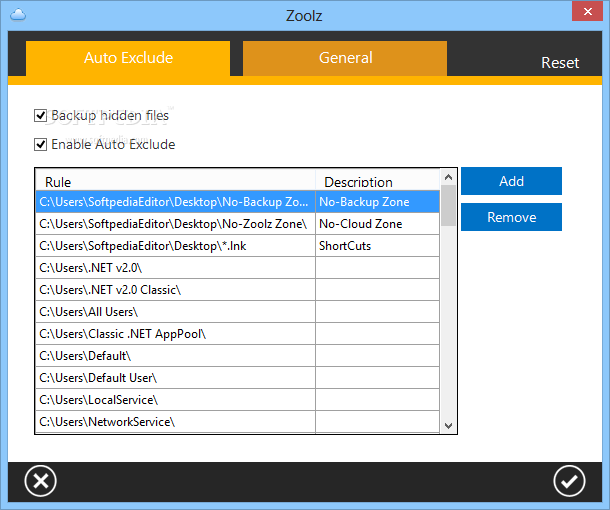
Task: Click the No-Cloud Zone description cell
Action: point(378,224)
